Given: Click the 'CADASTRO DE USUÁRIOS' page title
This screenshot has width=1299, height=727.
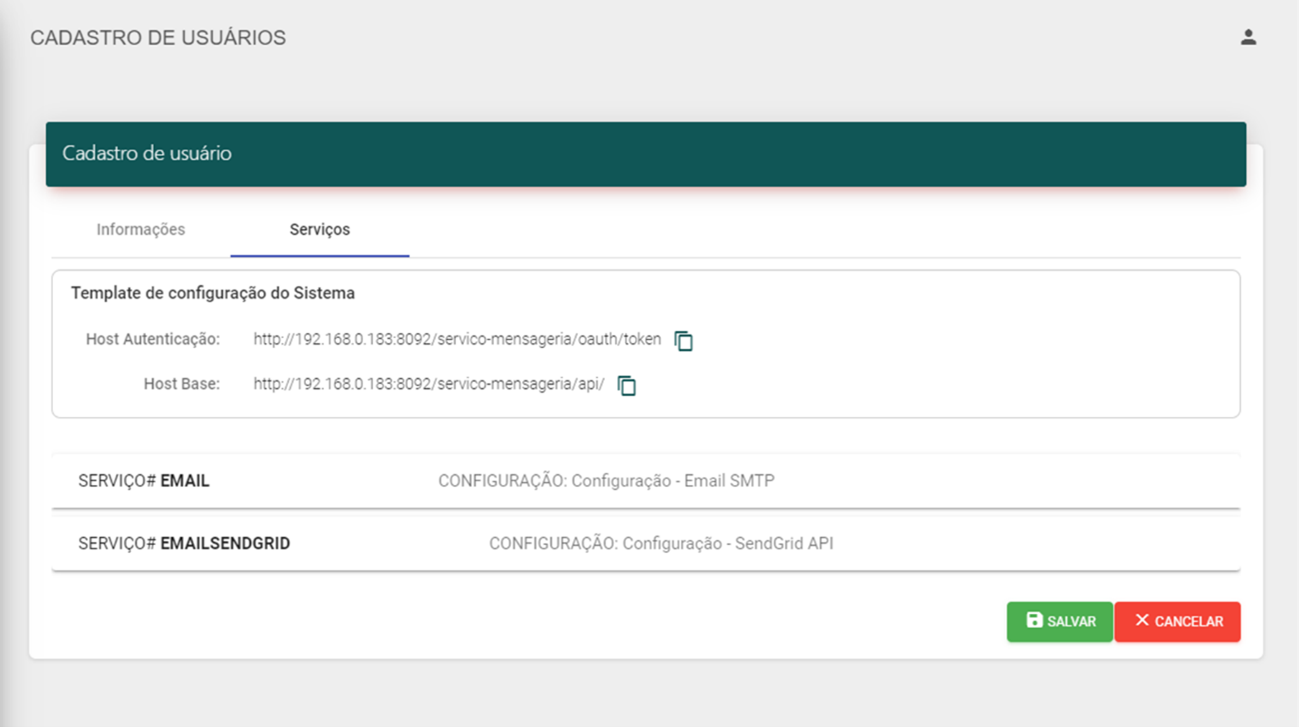Looking at the screenshot, I should pos(158,38).
